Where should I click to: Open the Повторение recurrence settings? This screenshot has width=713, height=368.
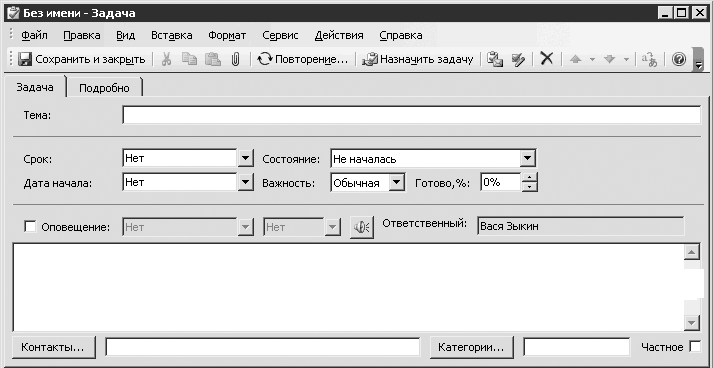(x=303, y=59)
